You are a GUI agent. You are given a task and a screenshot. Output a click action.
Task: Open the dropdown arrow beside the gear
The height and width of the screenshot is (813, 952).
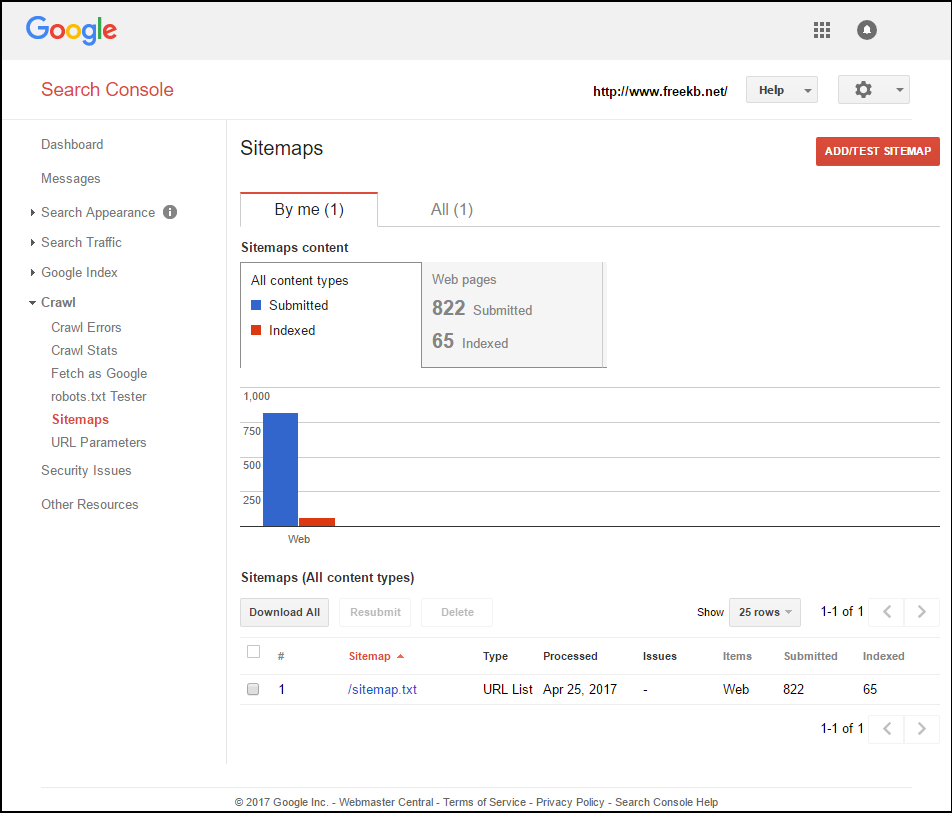tap(899, 90)
